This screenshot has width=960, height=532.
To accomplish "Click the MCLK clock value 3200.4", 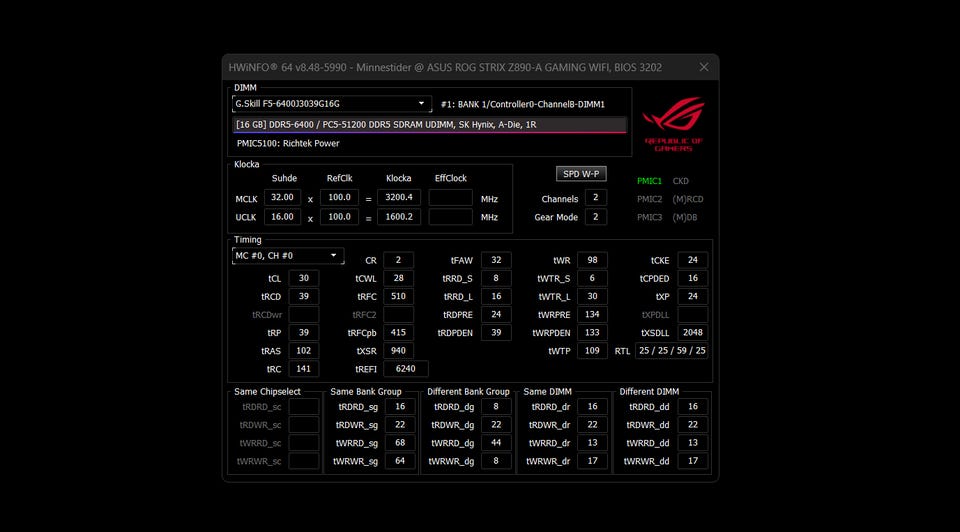I will (399, 198).
